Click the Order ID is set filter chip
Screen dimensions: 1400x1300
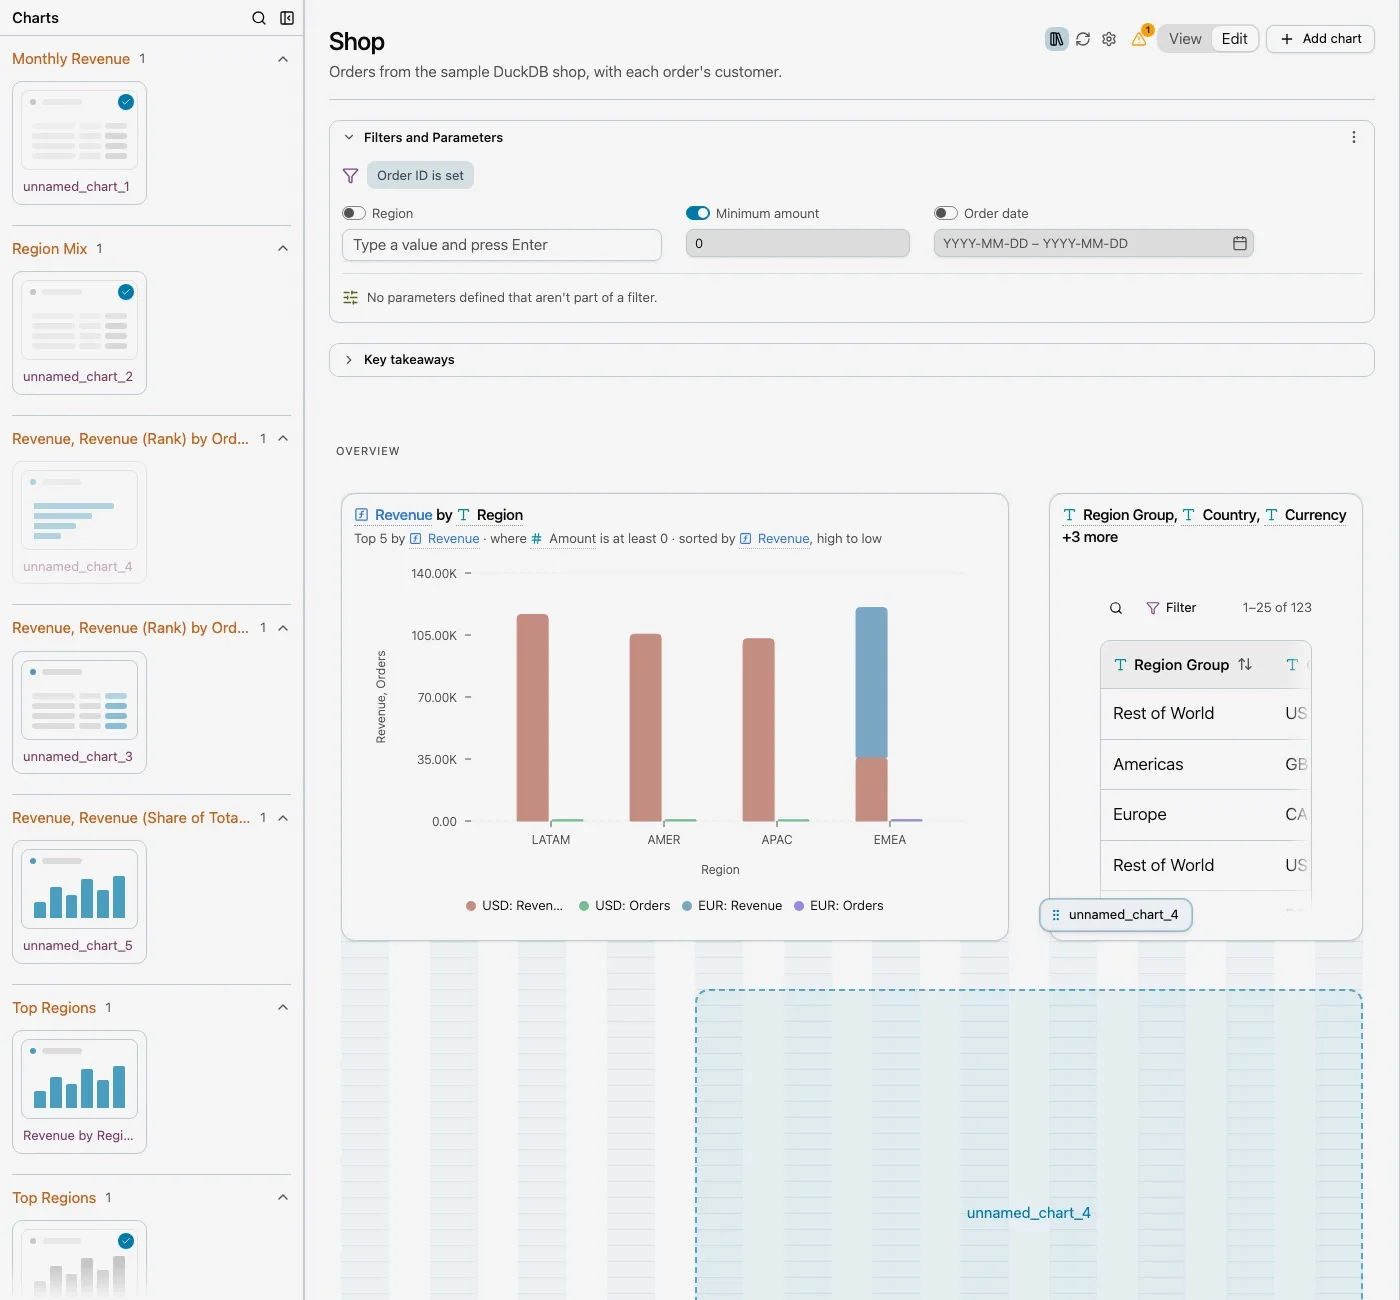[420, 176]
